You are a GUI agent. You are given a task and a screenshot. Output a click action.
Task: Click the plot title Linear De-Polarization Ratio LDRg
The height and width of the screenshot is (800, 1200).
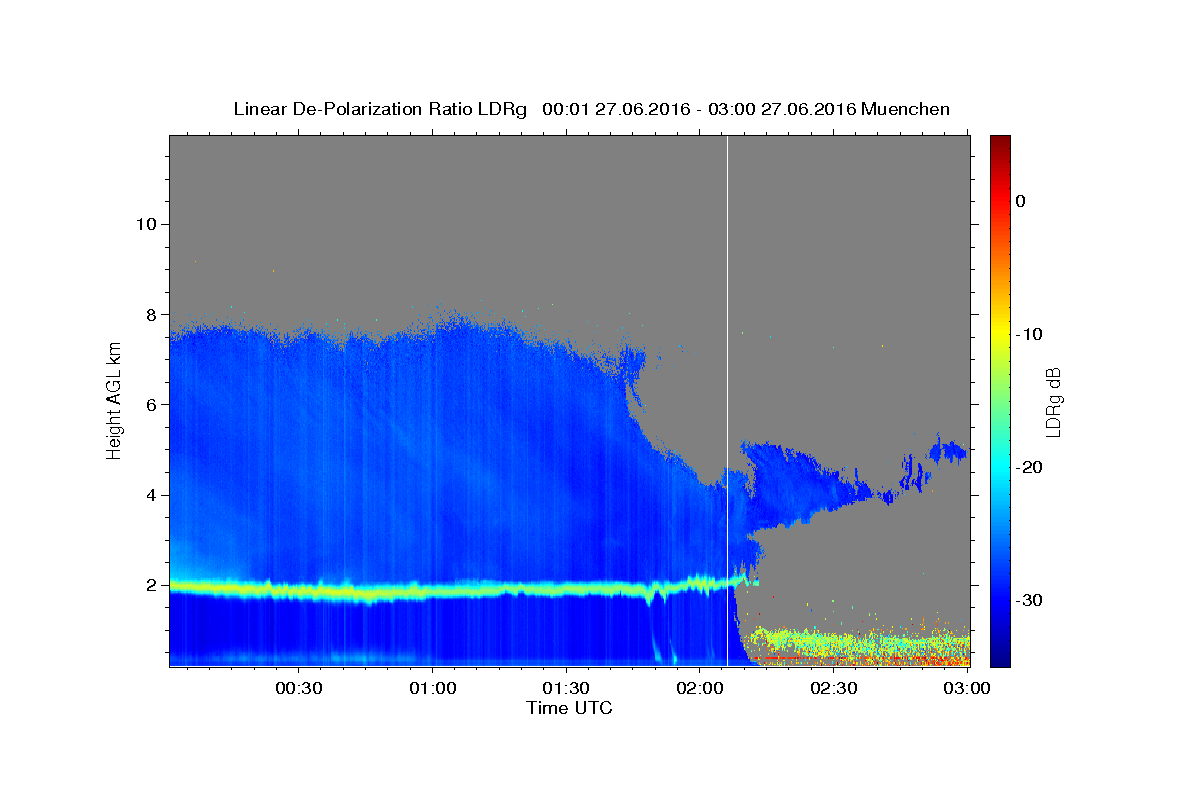[380, 109]
